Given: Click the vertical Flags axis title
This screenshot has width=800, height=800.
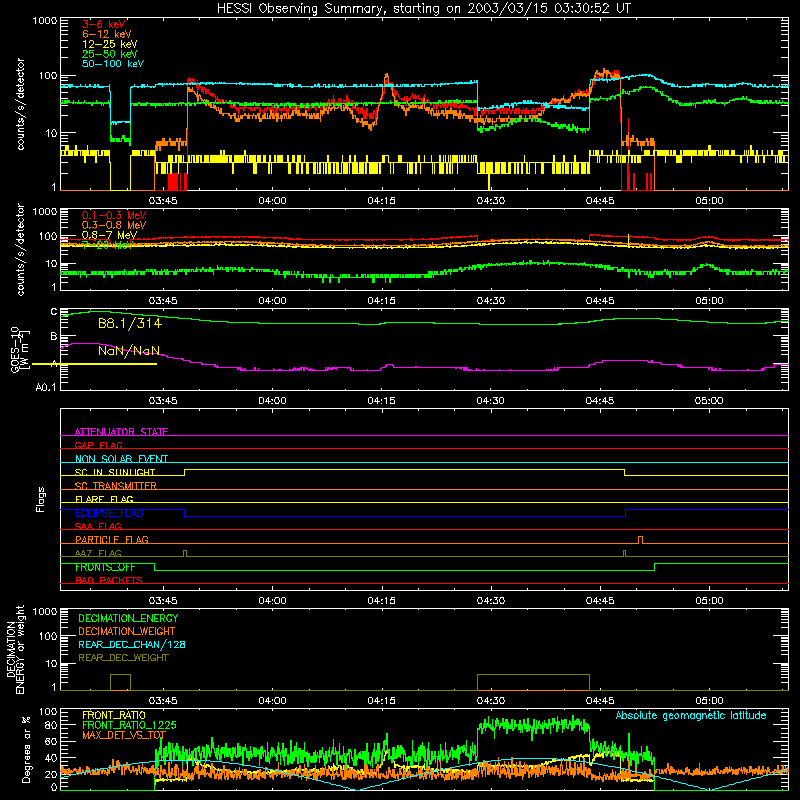Looking at the screenshot, I should 41,499.
